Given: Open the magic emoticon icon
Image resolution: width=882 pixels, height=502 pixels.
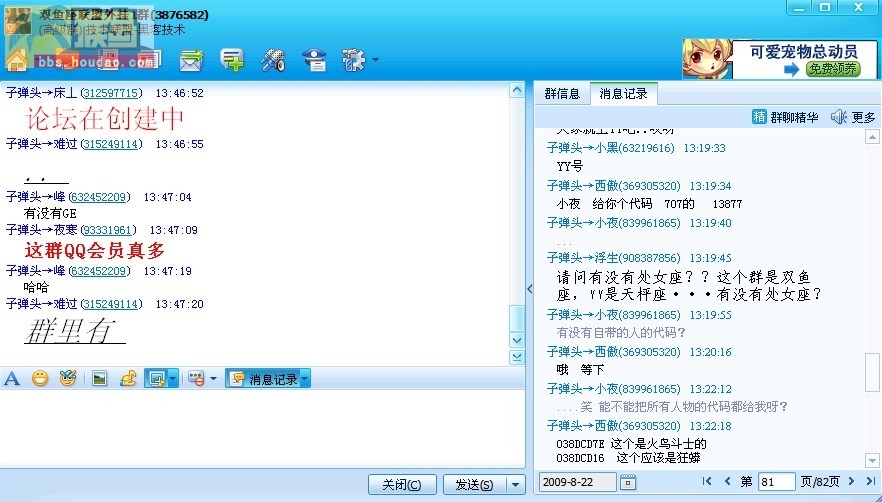Looking at the screenshot, I should point(68,379).
